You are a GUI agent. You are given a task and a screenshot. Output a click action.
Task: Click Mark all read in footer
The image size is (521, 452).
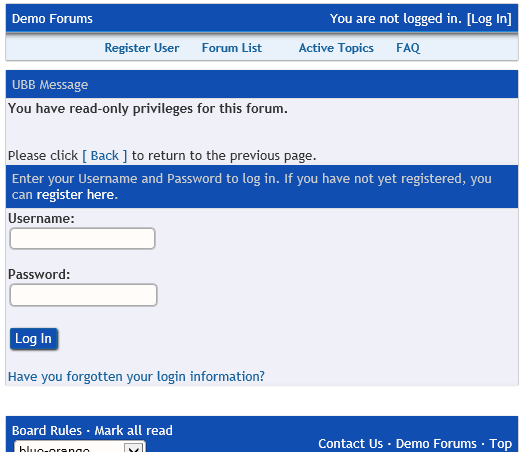coord(134,431)
